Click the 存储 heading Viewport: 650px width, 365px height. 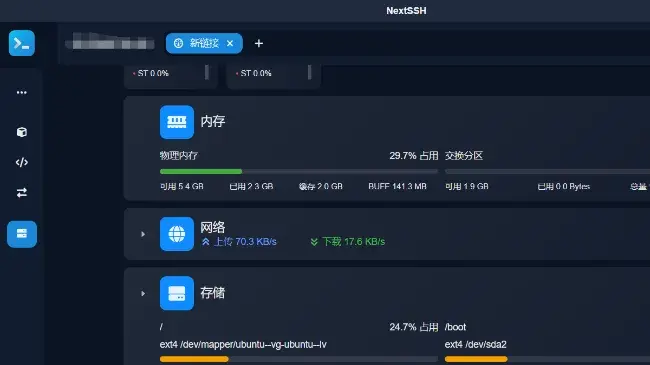coord(213,293)
